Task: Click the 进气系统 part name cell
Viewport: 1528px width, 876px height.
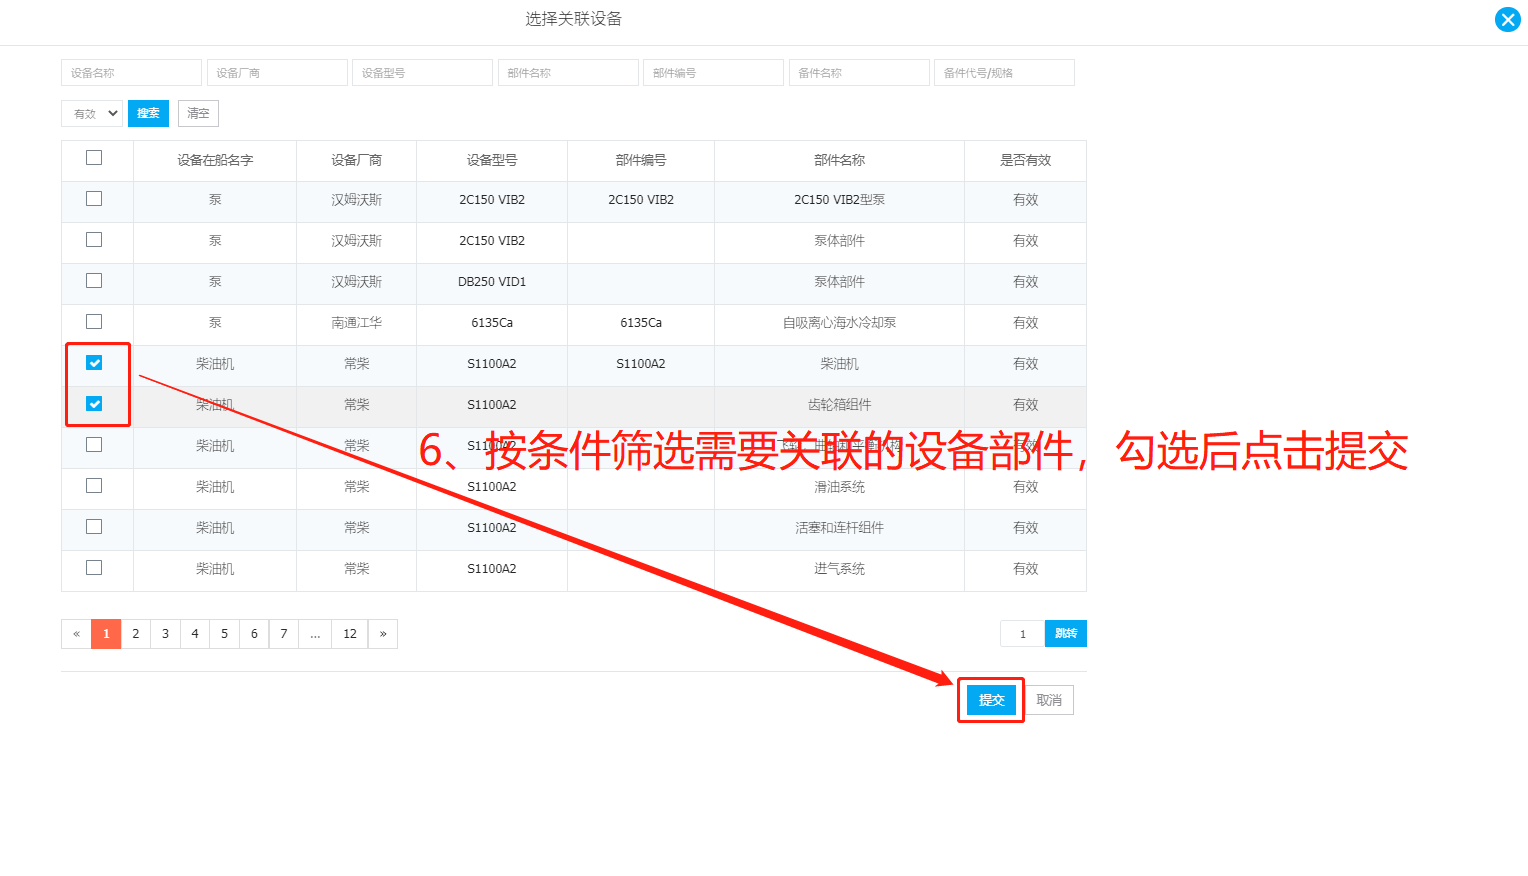Action: (840, 569)
